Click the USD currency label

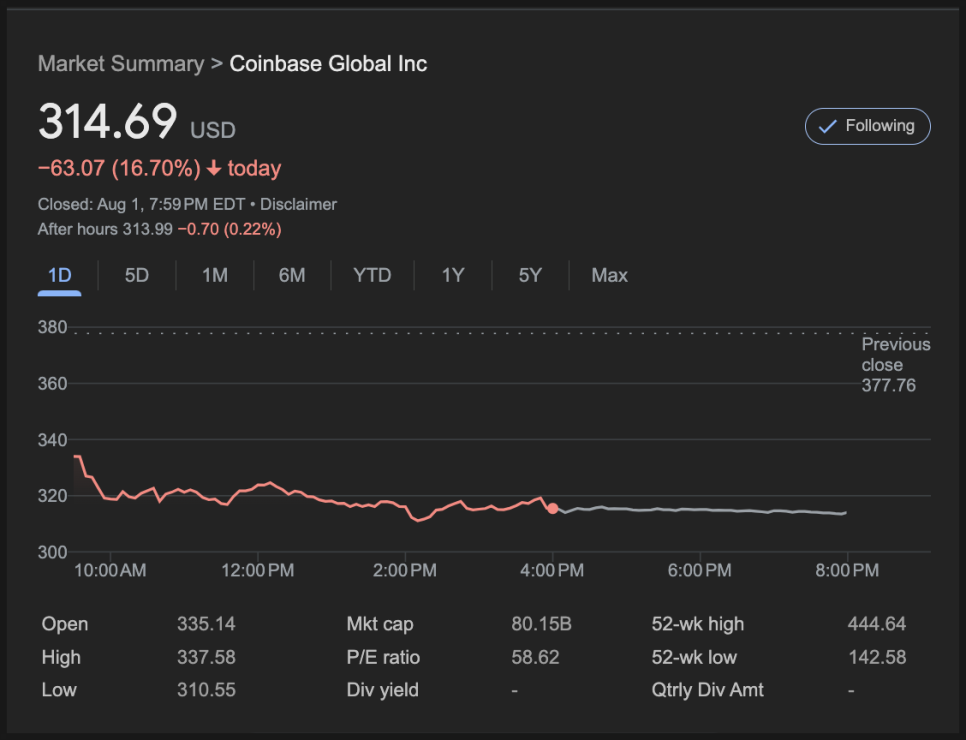(213, 131)
